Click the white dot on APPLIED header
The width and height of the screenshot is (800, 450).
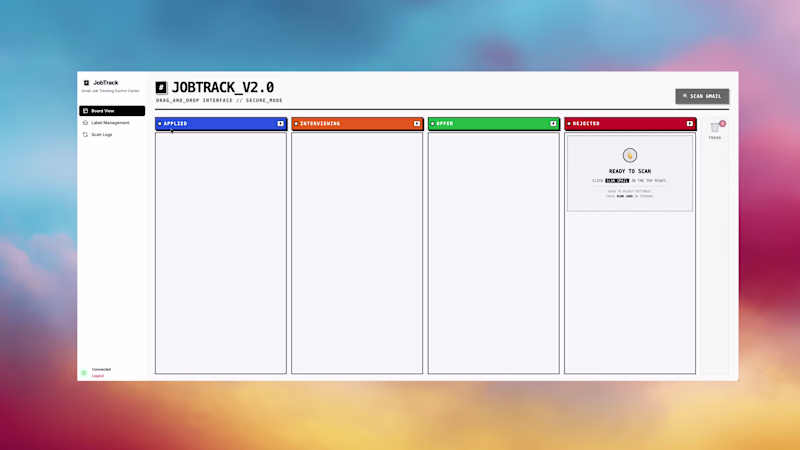click(160, 123)
